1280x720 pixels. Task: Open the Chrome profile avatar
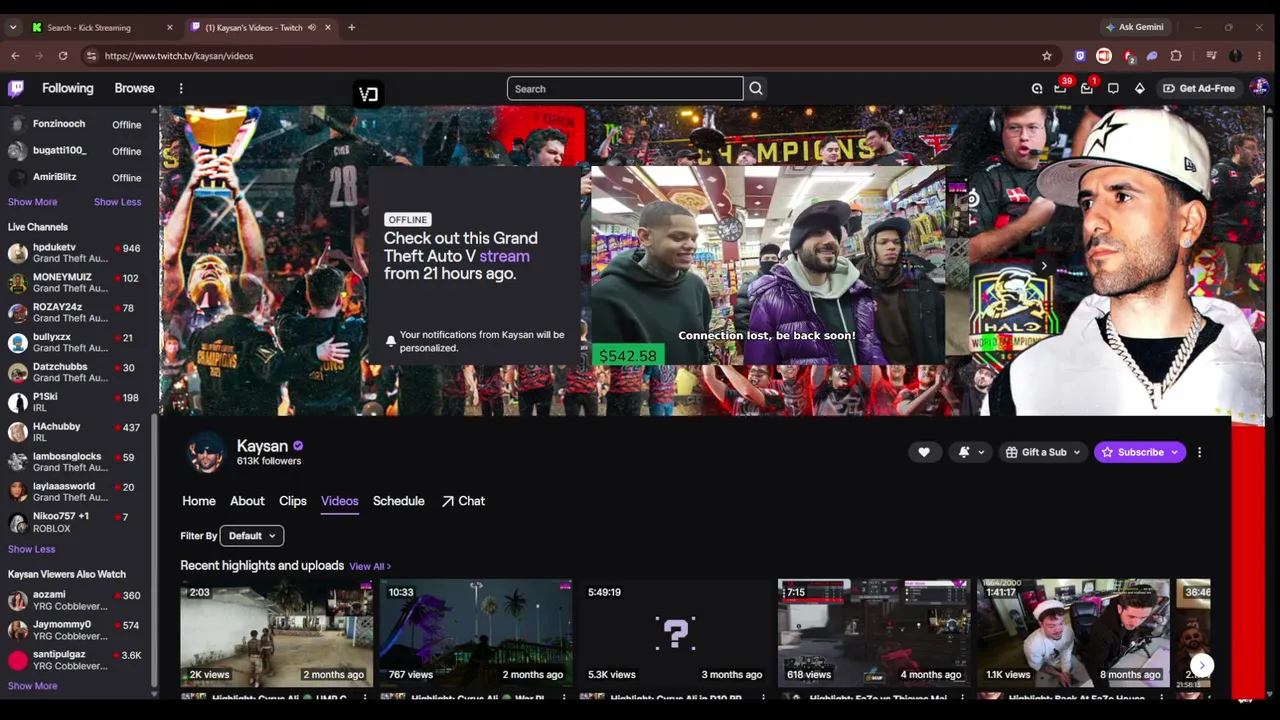pos(1236,56)
